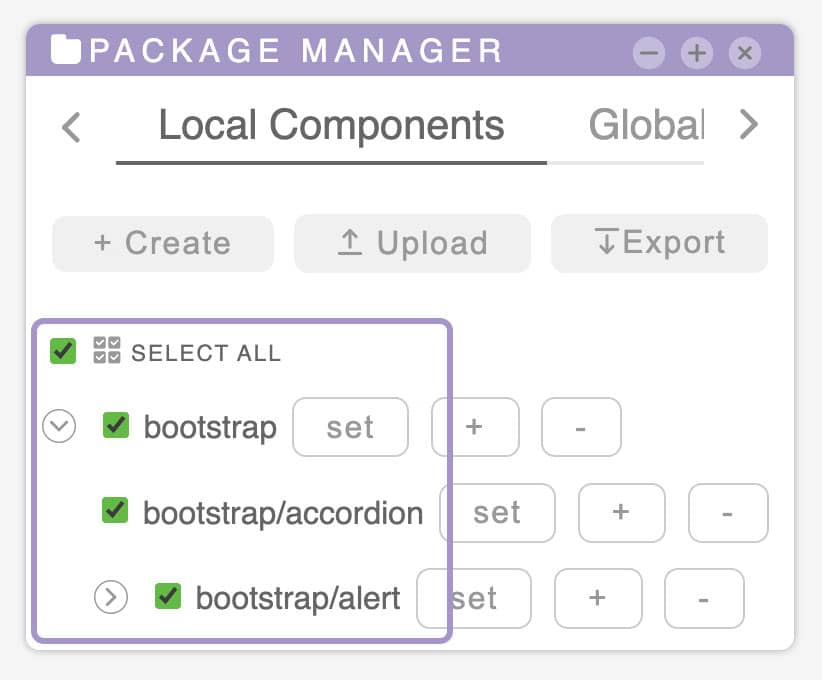This screenshot has height=680, width=822.
Task: Click plus button for bootstrap/accordion
Action: (622, 513)
